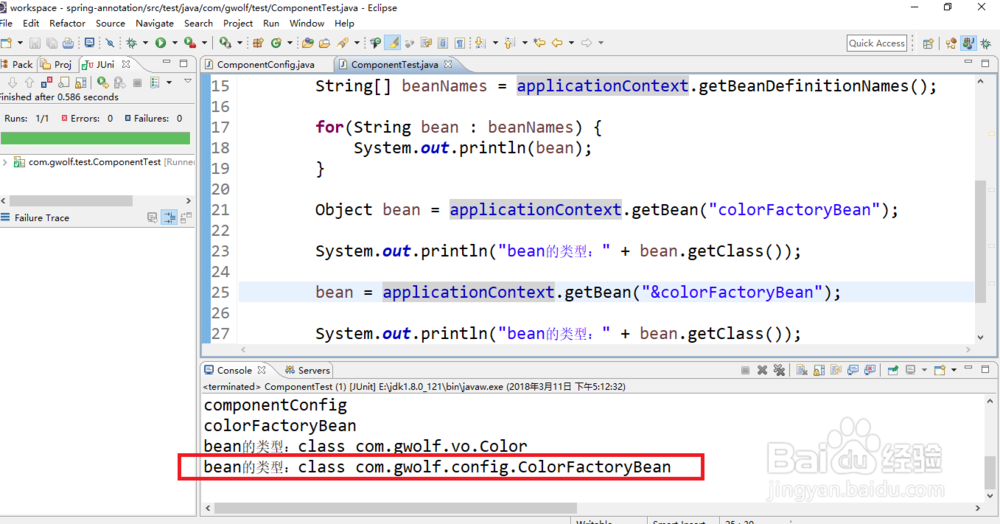This screenshot has height=524, width=1000.
Task: Open Navigate Back history dropdown arrow
Action: tap(571, 43)
